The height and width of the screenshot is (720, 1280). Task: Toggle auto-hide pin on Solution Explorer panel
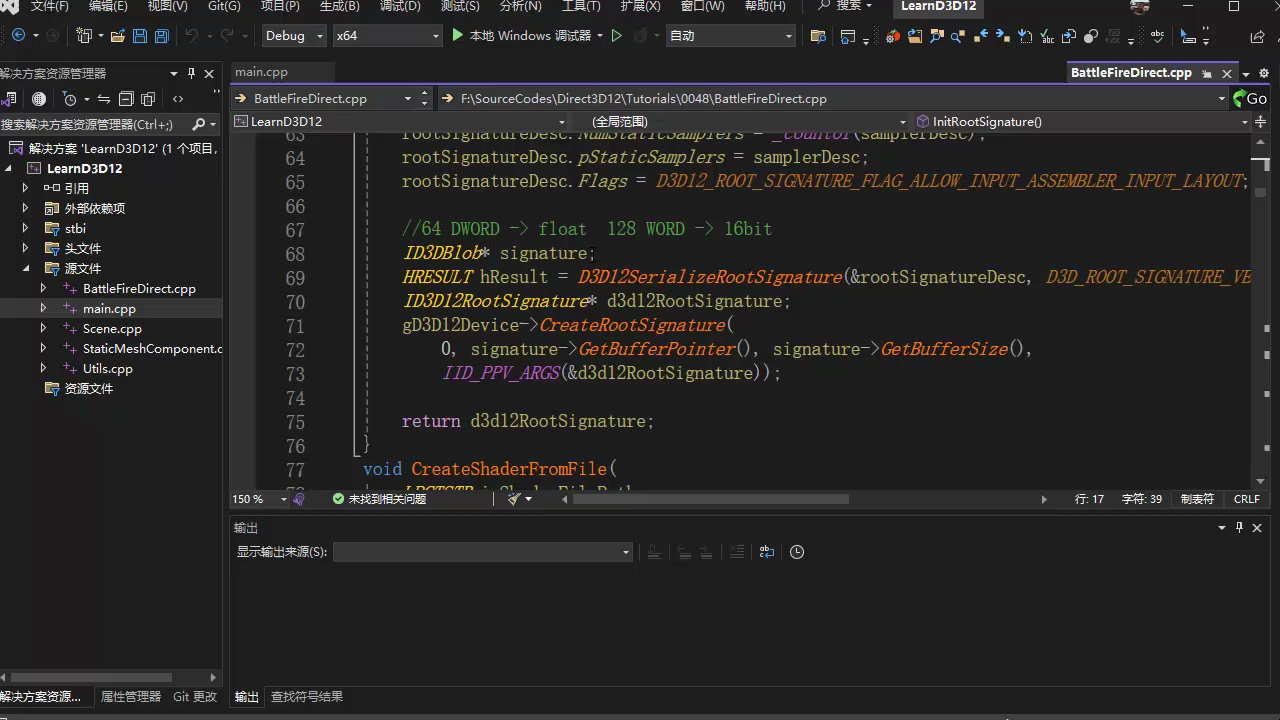pos(191,73)
